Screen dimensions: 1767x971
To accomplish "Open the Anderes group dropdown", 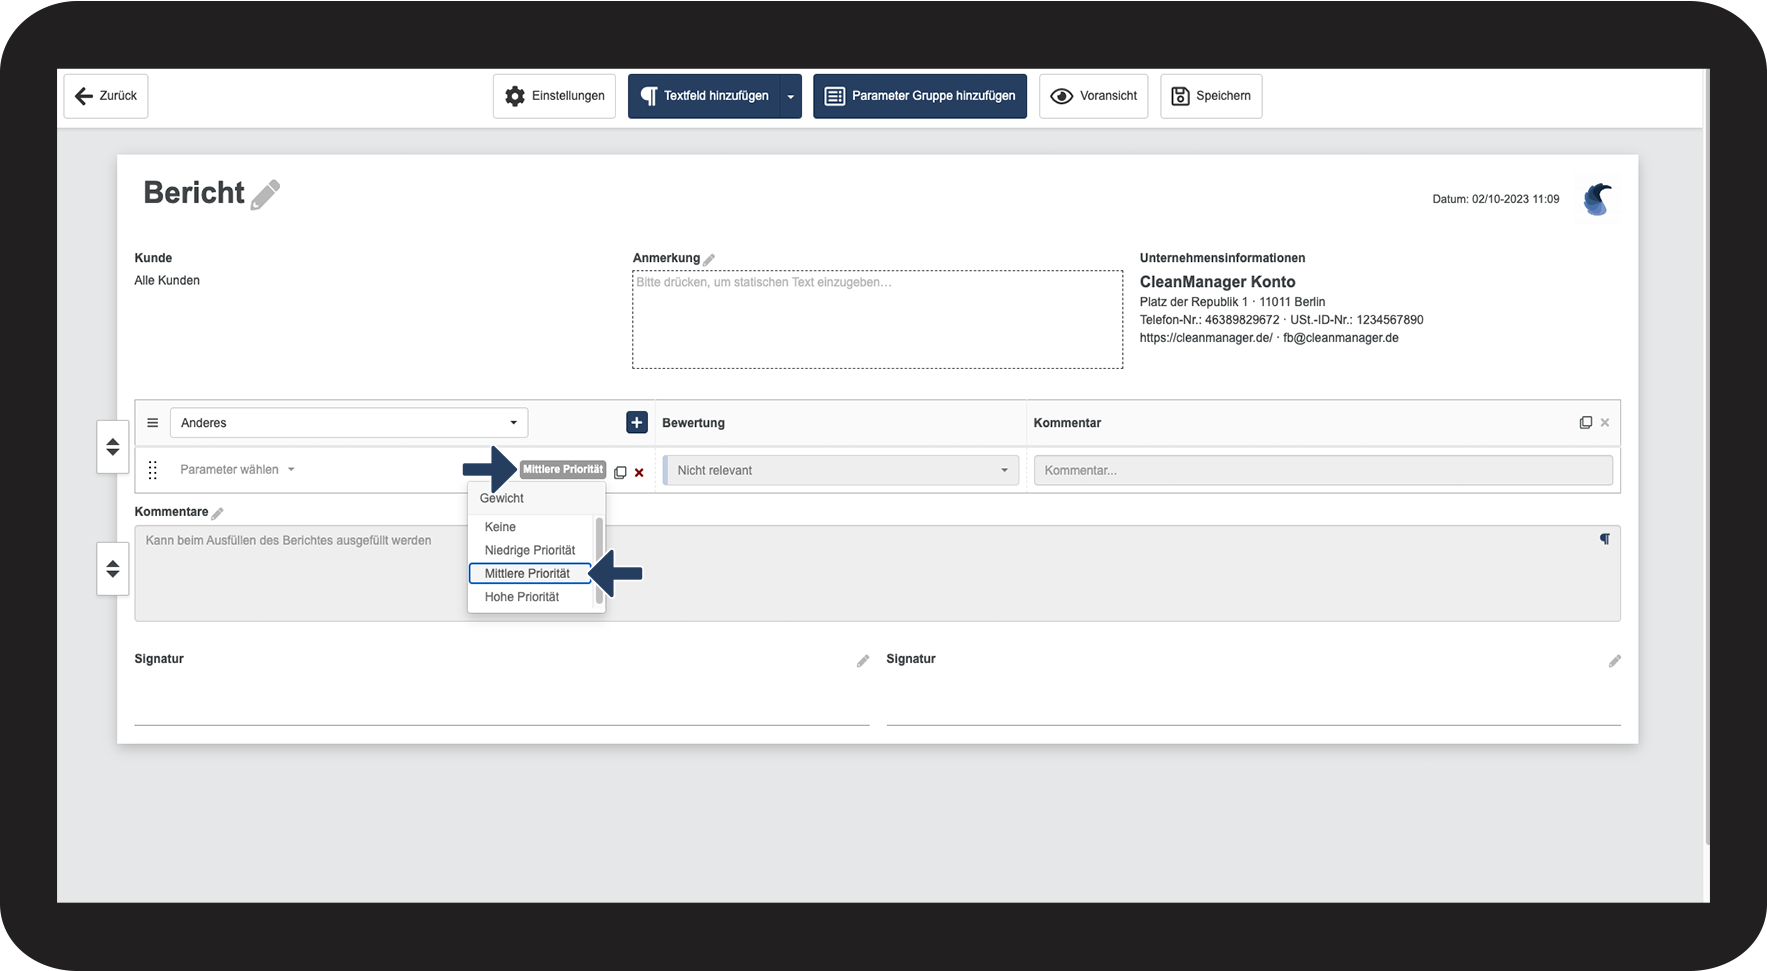I will click(x=349, y=423).
